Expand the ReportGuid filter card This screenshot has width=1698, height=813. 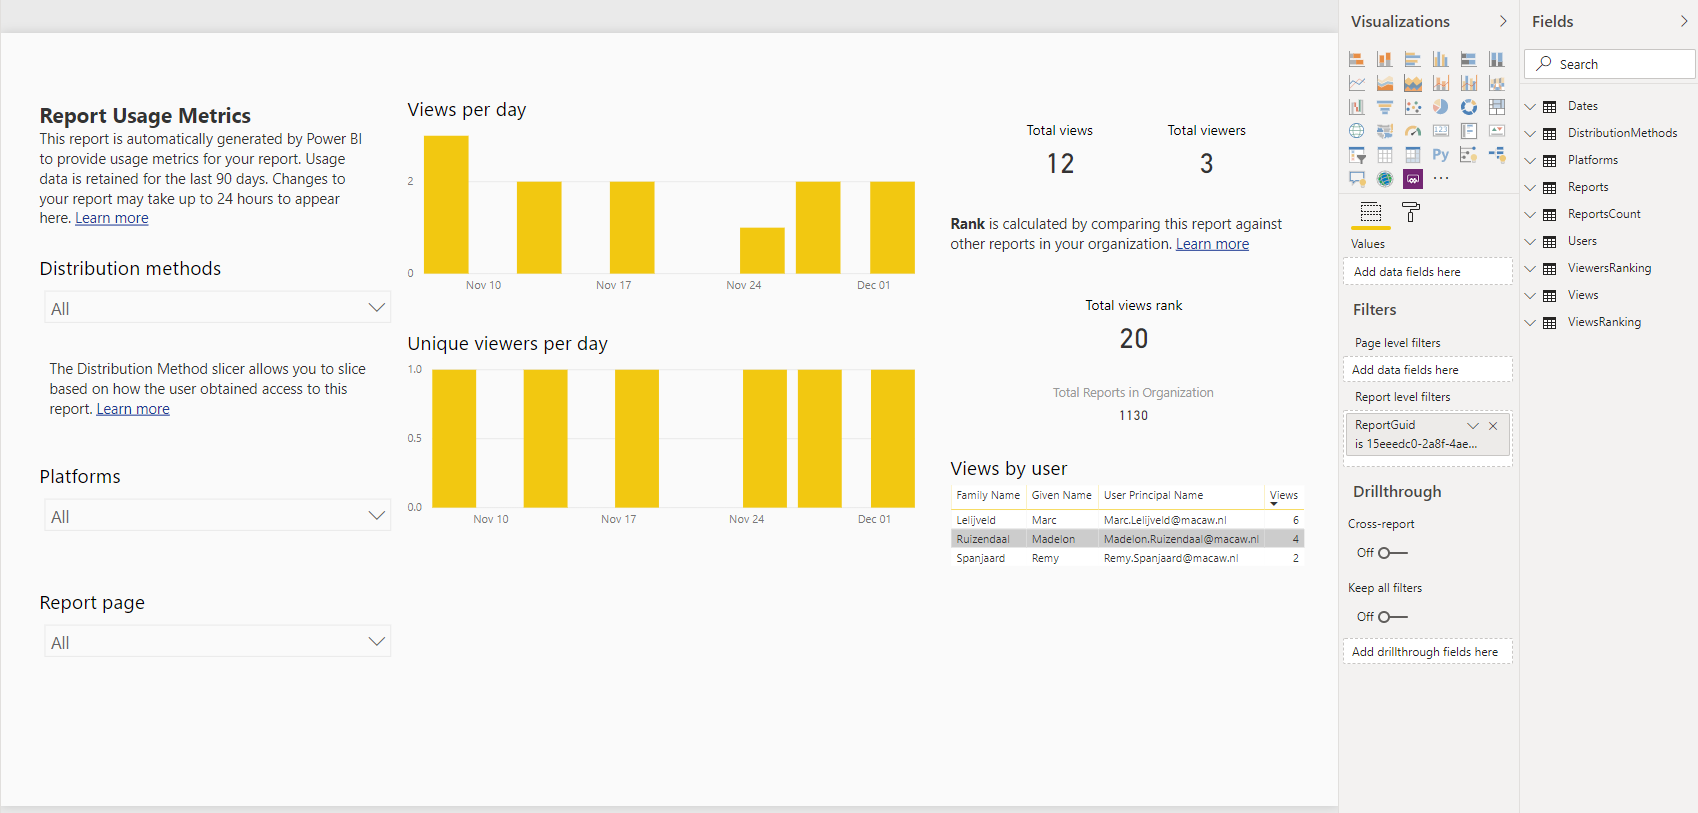(x=1472, y=426)
